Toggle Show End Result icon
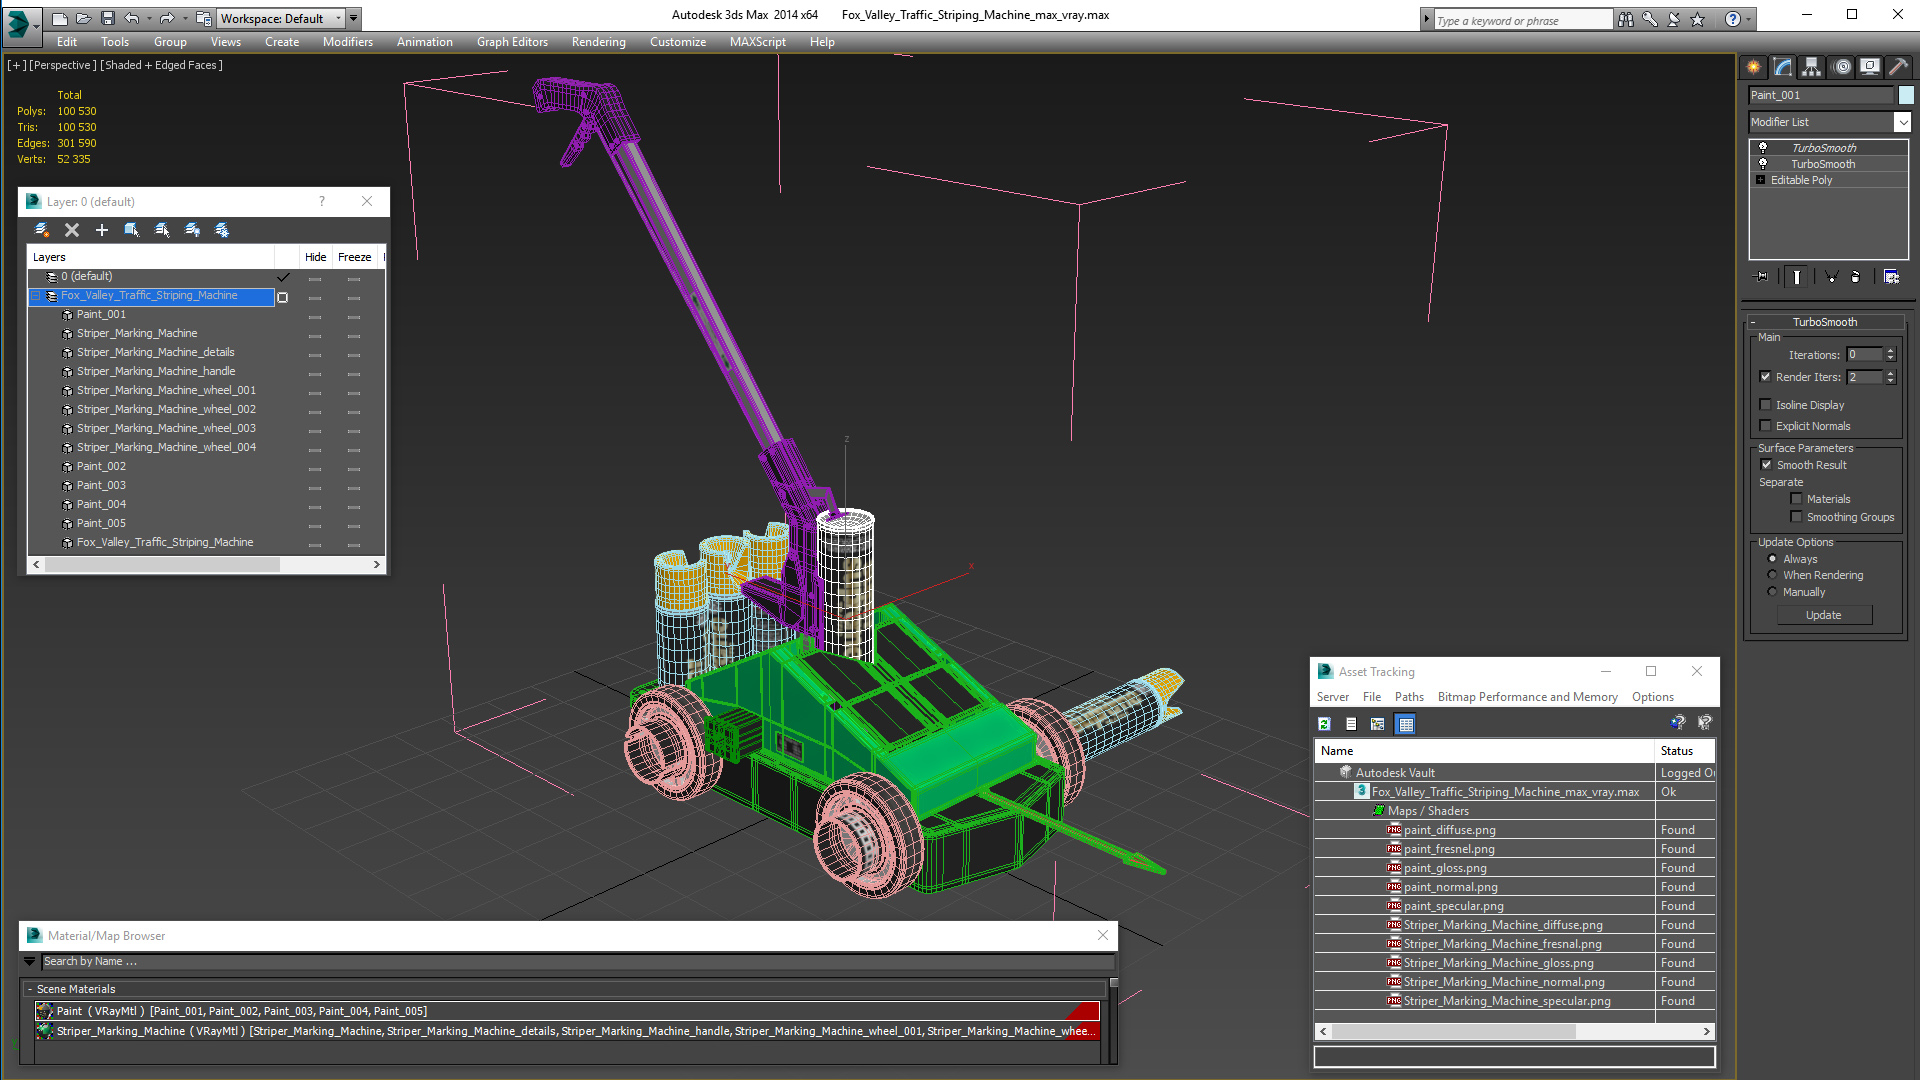 (x=1797, y=277)
